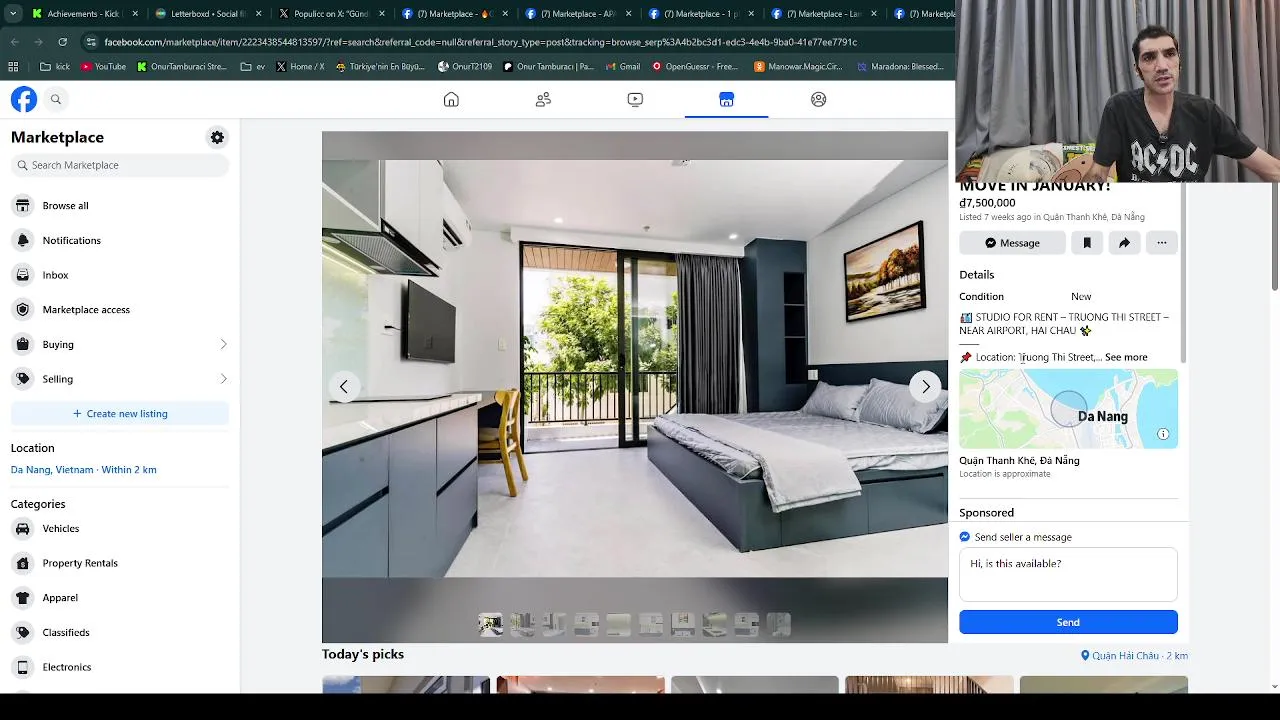Open Marketplace settings gear
This screenshot has width=1280, height=720.
click(217, 137)
